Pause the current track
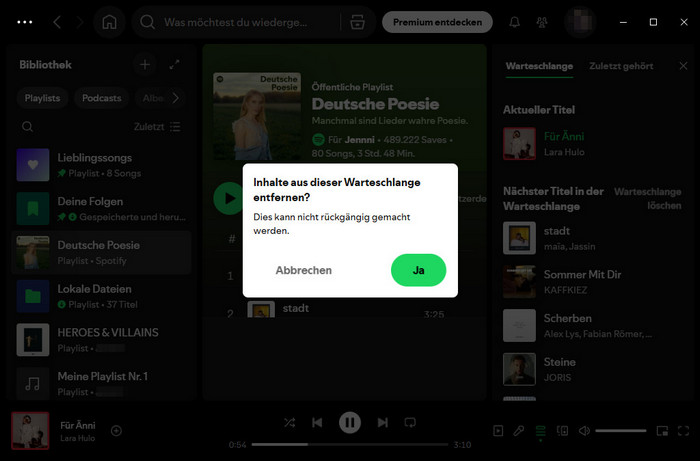 (x=350, y=422)
